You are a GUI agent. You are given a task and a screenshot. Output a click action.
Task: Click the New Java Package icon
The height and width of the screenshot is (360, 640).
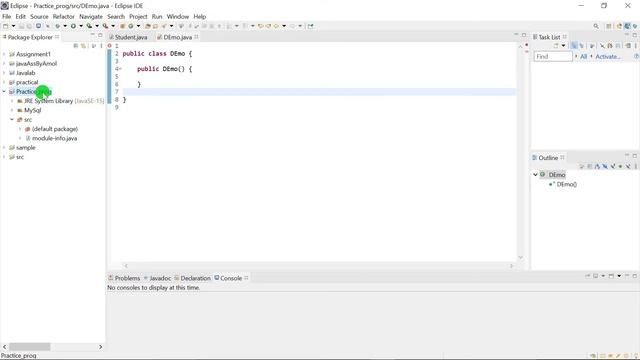pos(122,26)
